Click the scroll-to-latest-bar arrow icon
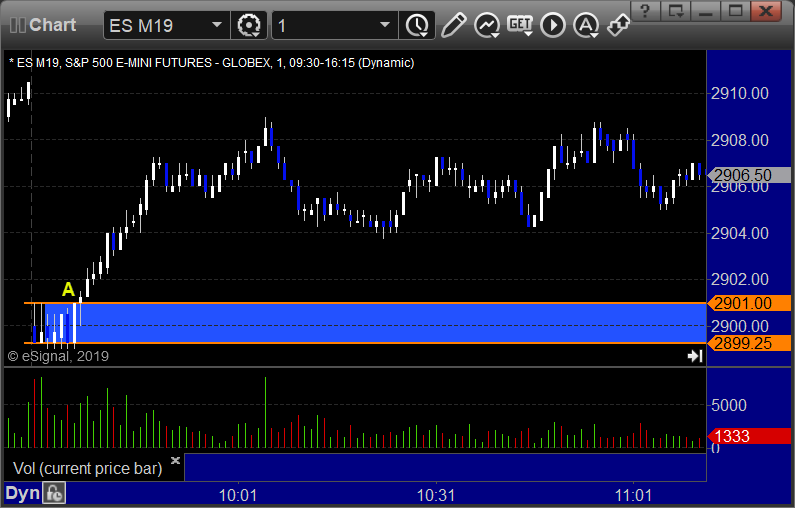This screenshot has width=795, height=508. pos(695,356)
